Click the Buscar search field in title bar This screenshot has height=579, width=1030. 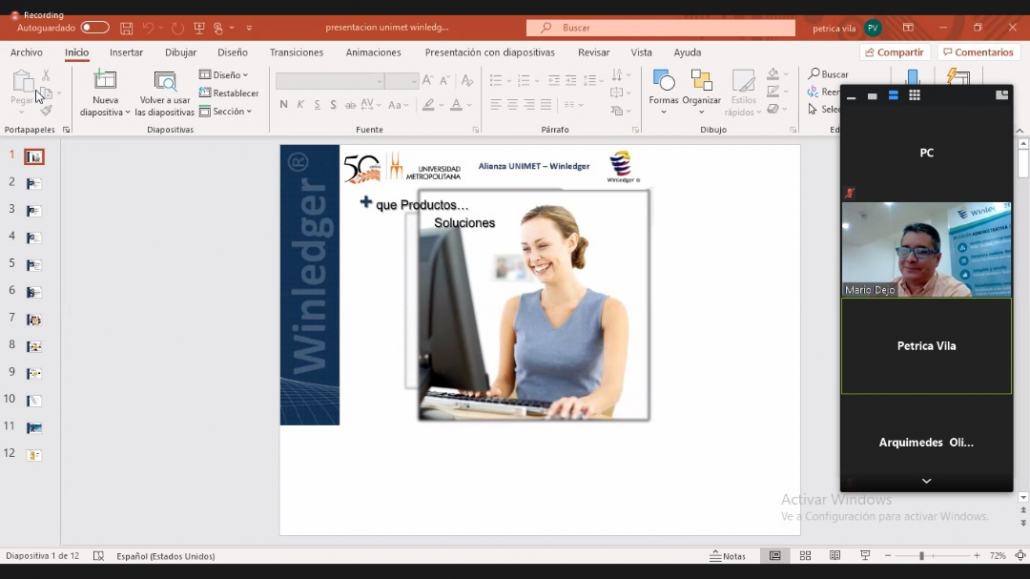[660, 28]
